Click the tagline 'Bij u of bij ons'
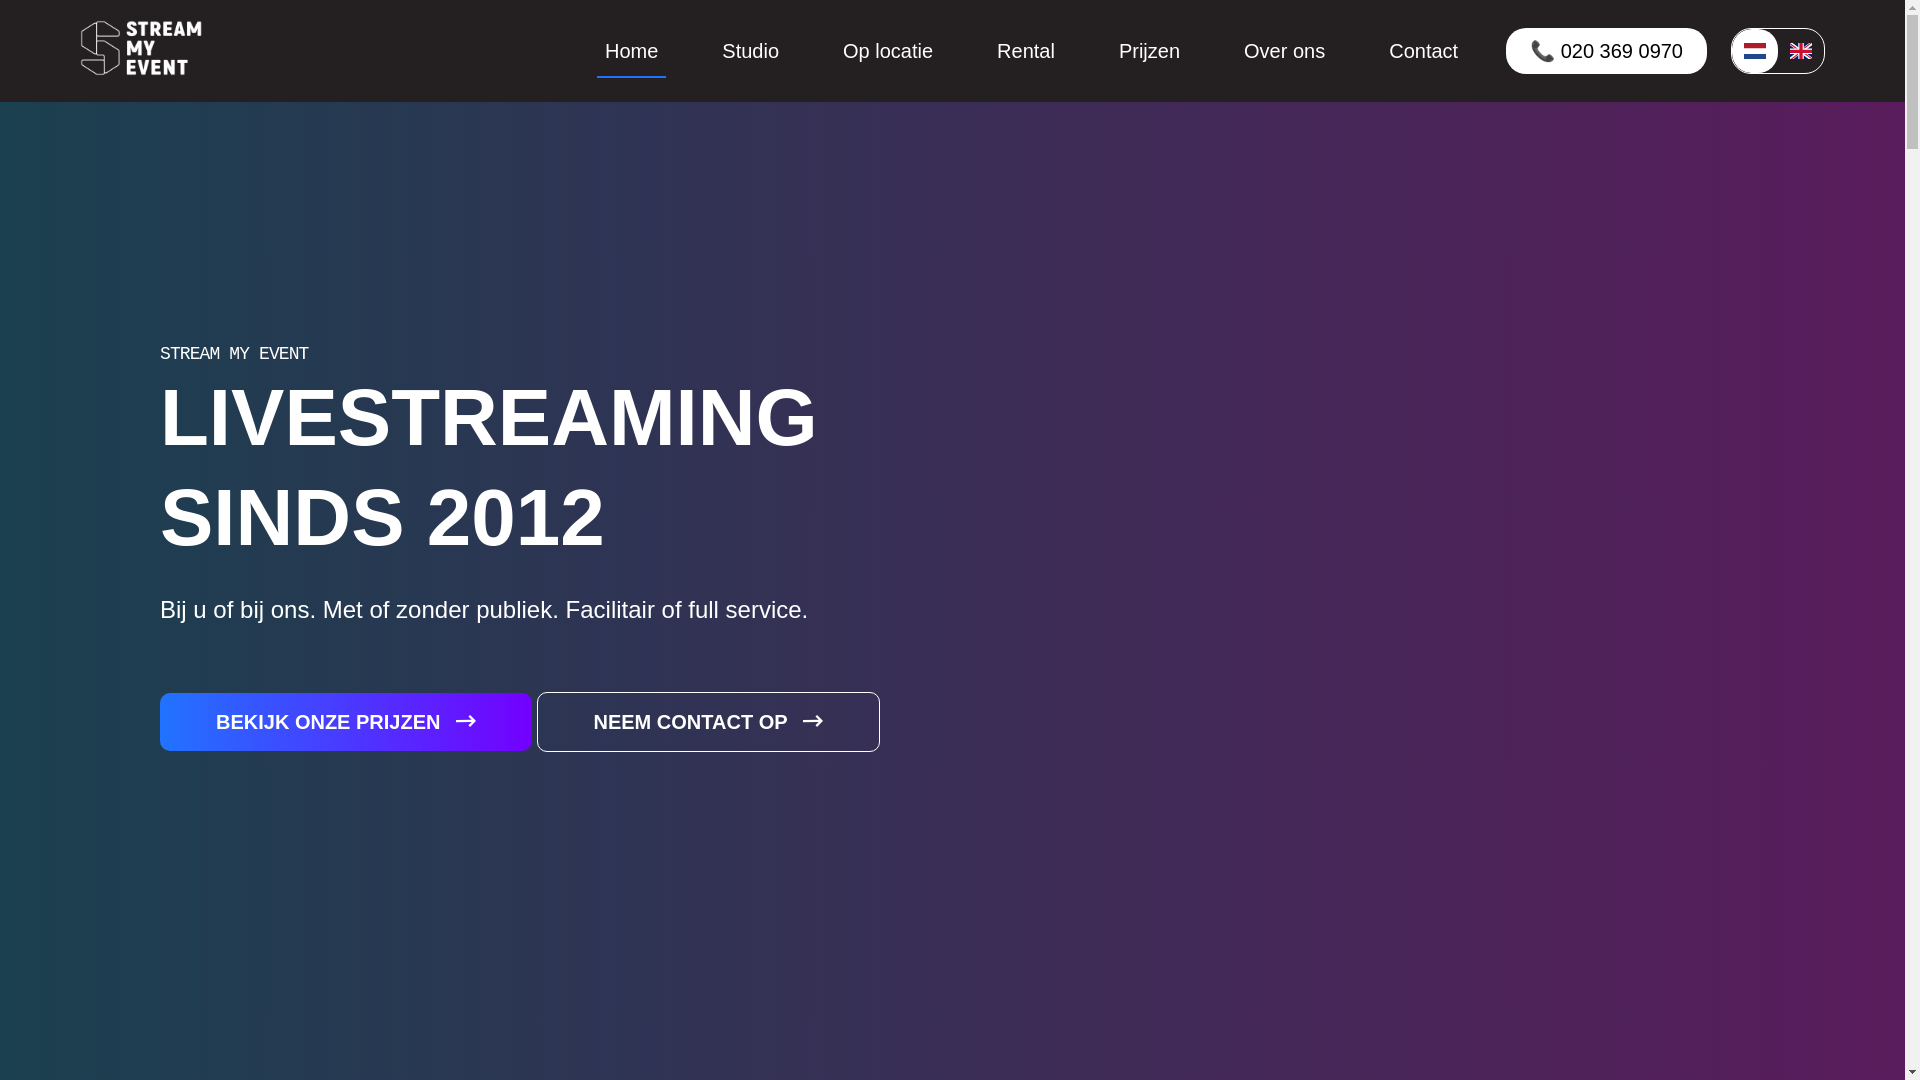 tap(484, 610)
